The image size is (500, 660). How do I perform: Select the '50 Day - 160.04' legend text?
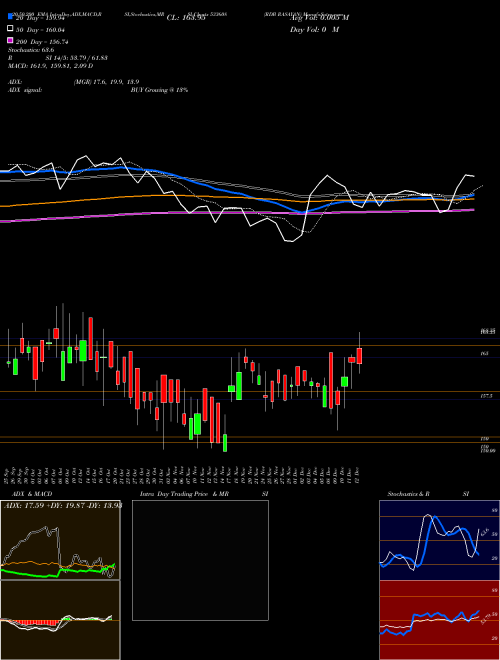(x=40, y=30)
